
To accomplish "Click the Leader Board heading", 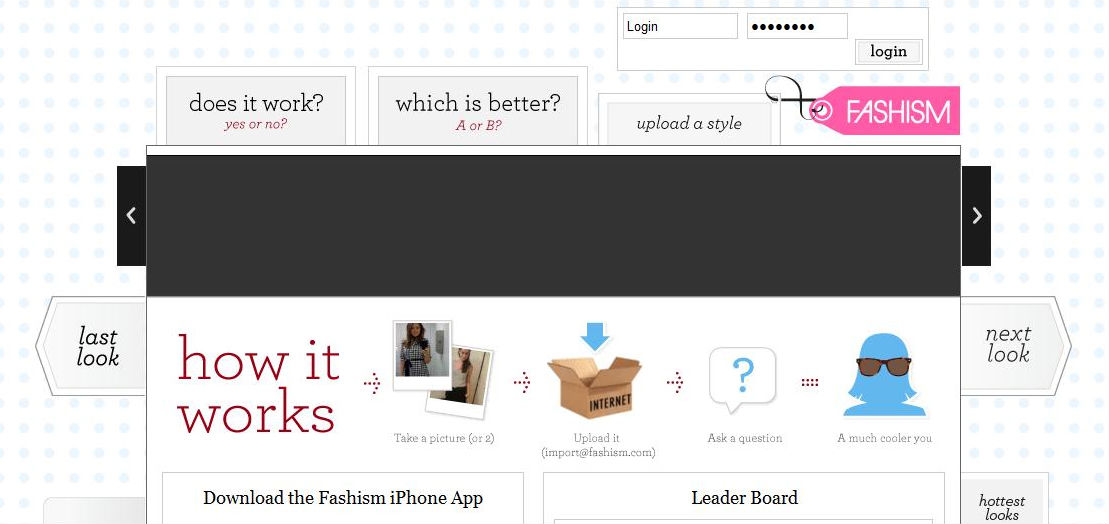I will tap(744, 498).
